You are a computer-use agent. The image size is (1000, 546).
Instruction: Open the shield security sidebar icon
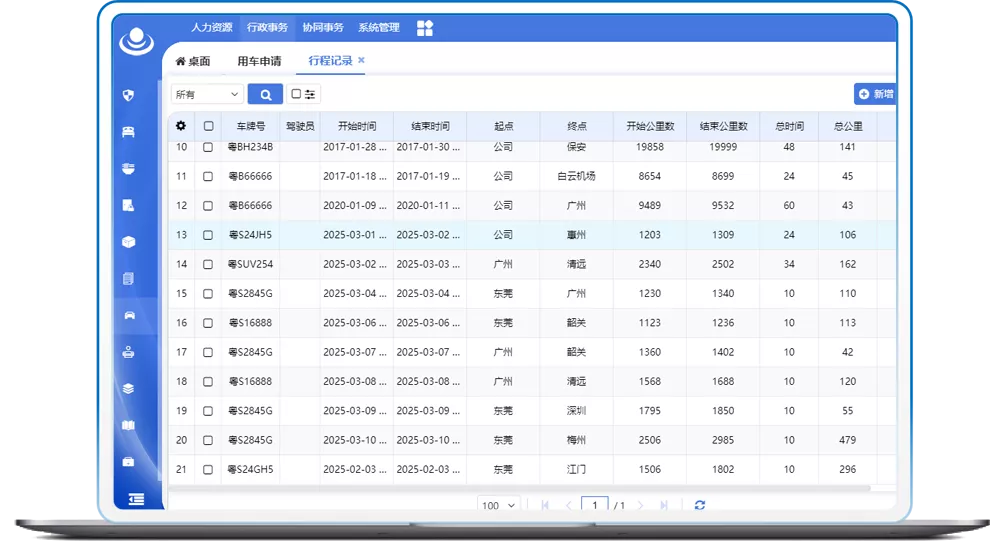pos(128,96)
